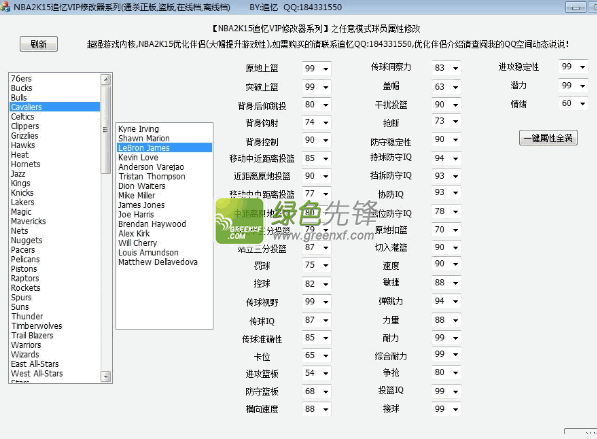
Task: Click the team list scrollbar thumb
Action: coord(106,129)
